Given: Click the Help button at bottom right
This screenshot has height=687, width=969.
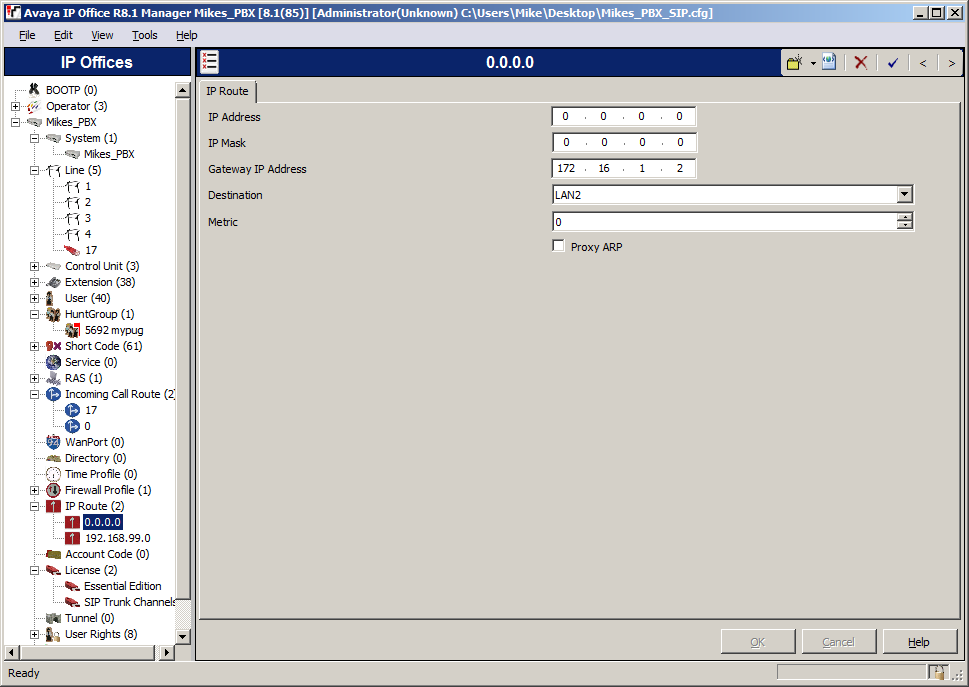Looking at the screenshot, I should click(918, 642).
